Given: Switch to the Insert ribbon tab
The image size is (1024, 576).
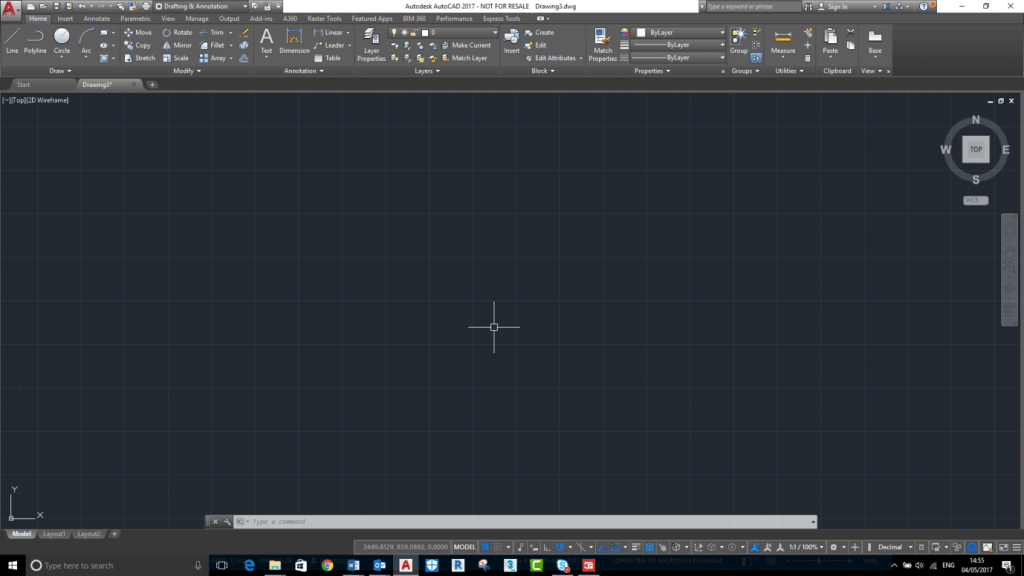Looking at the screenshot, I should 65,18.
